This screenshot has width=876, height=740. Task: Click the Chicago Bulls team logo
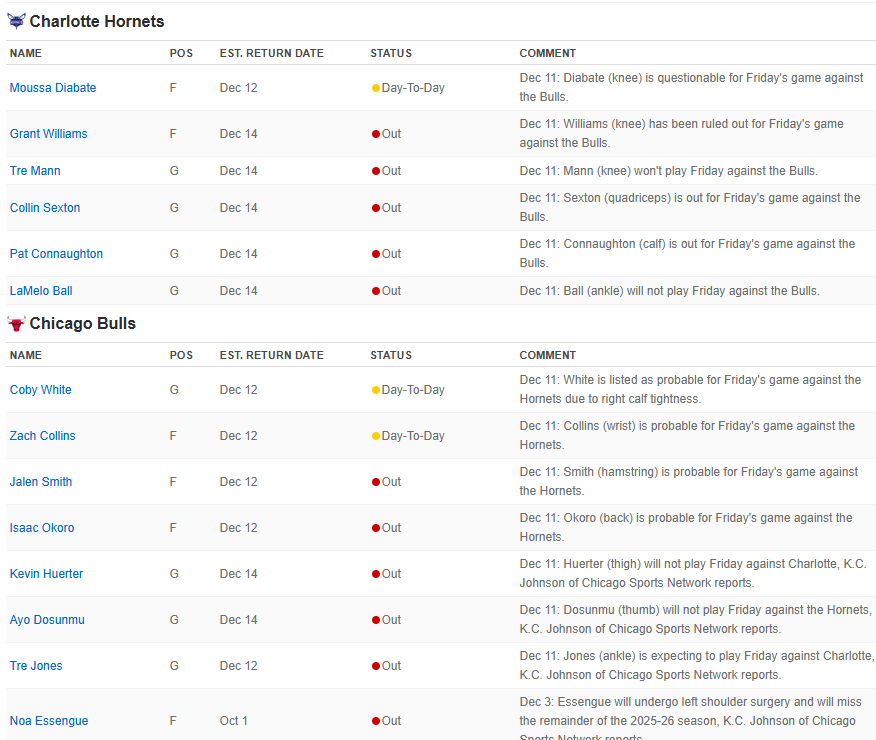click(x=16, y=323)
